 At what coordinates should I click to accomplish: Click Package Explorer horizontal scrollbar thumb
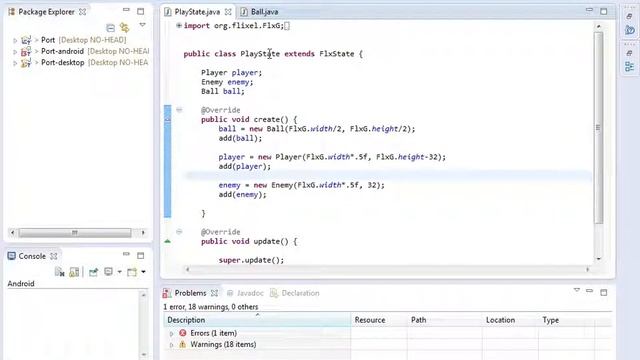(75, 233)
